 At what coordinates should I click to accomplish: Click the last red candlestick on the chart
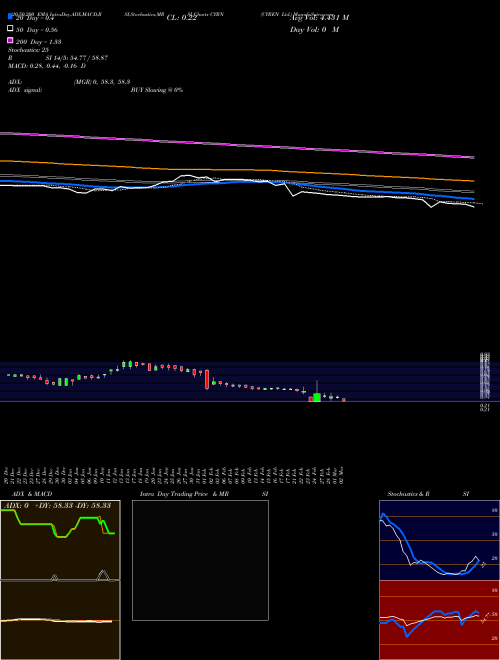coord(344,400)
